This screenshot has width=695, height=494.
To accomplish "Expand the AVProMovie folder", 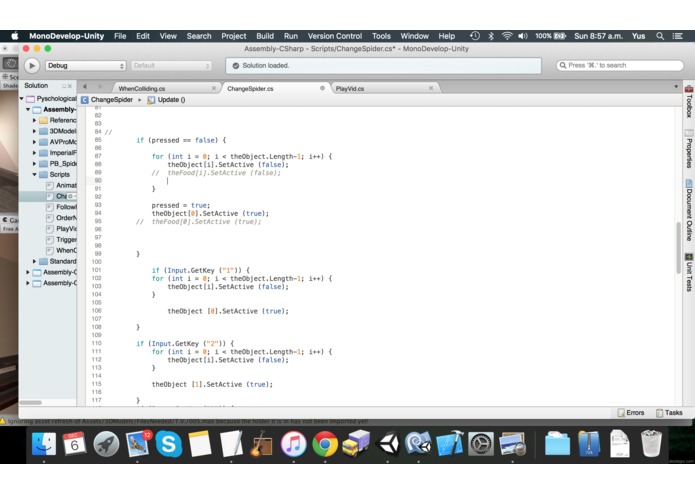I will coord(34,142).
